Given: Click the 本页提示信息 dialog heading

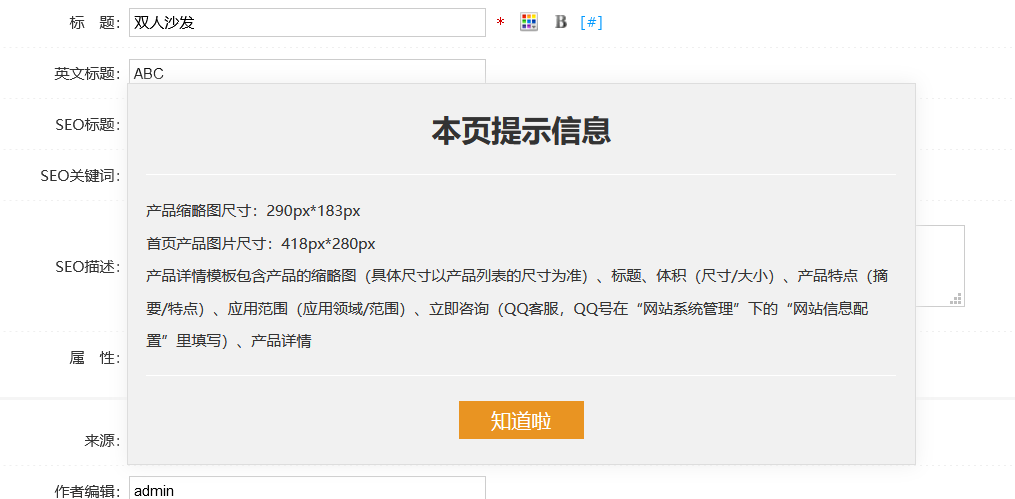Looking at the screenshot, I should pyautogui.click(x=521, y=131).
